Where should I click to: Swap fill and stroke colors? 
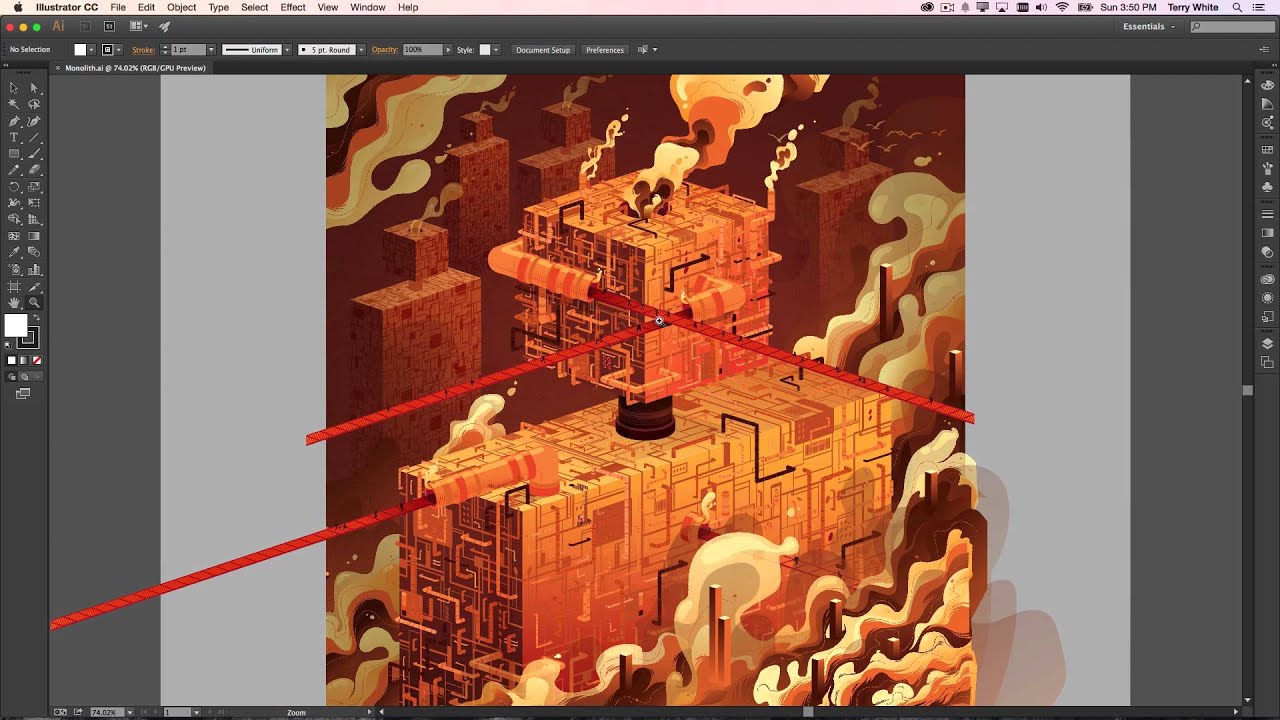(37, 318)
